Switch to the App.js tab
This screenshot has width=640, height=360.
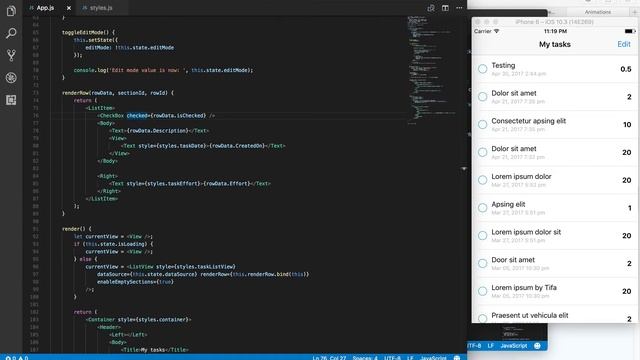[x=45, y=8]
